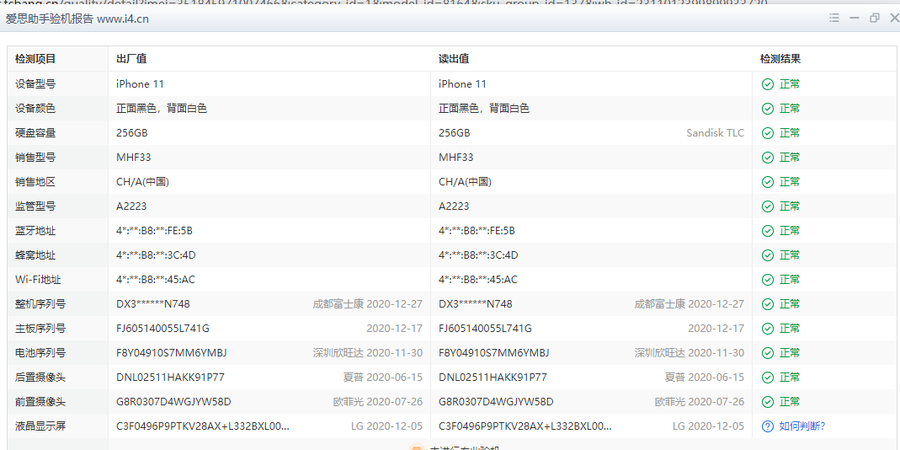Select the 检测结果 column header
Screen dimensions: 900x450
(x=781, y=59)
